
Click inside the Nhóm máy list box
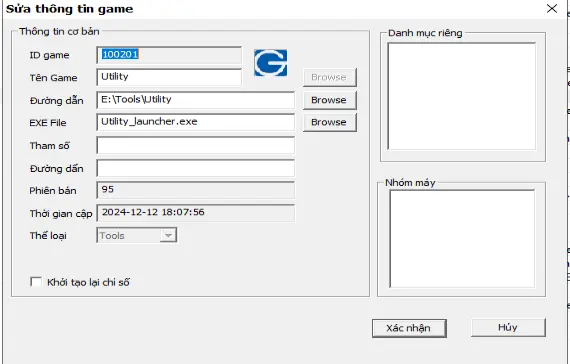pyautogui.click(x=462, y=239)
